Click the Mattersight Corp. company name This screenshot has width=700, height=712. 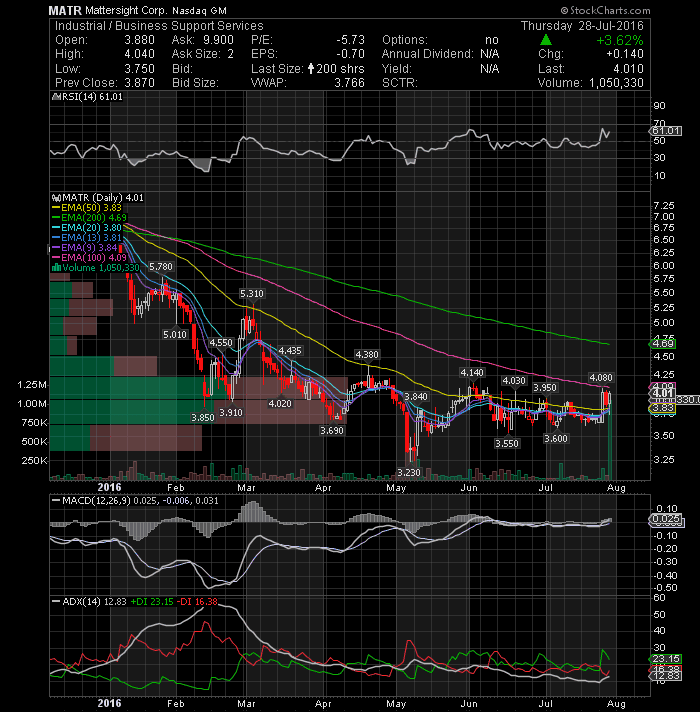pos(126,10)
